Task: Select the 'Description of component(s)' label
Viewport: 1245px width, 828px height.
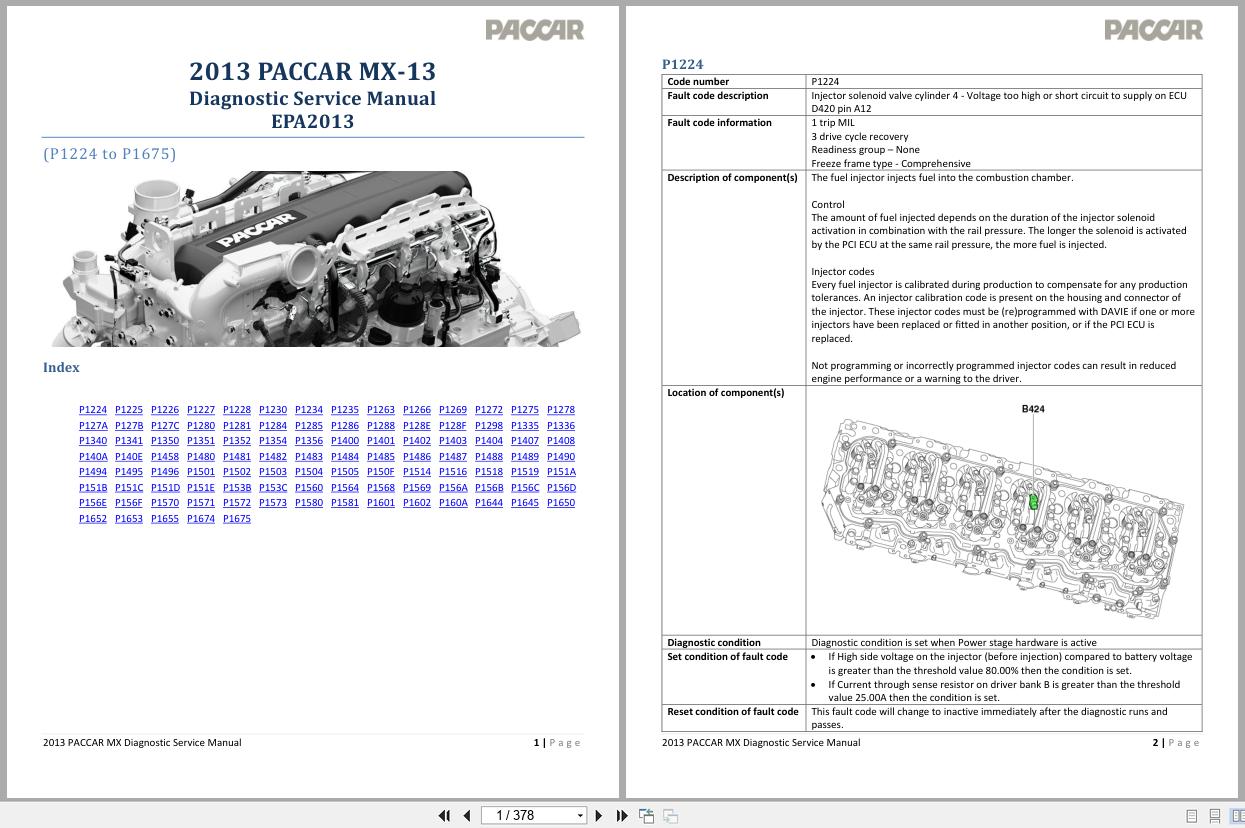Action: [732, 178]
